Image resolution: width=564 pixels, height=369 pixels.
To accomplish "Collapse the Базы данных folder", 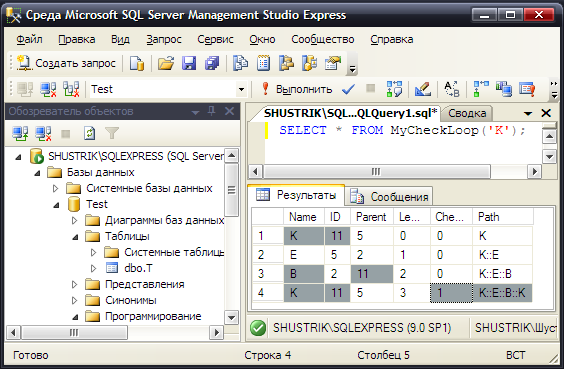I will 37,173.
